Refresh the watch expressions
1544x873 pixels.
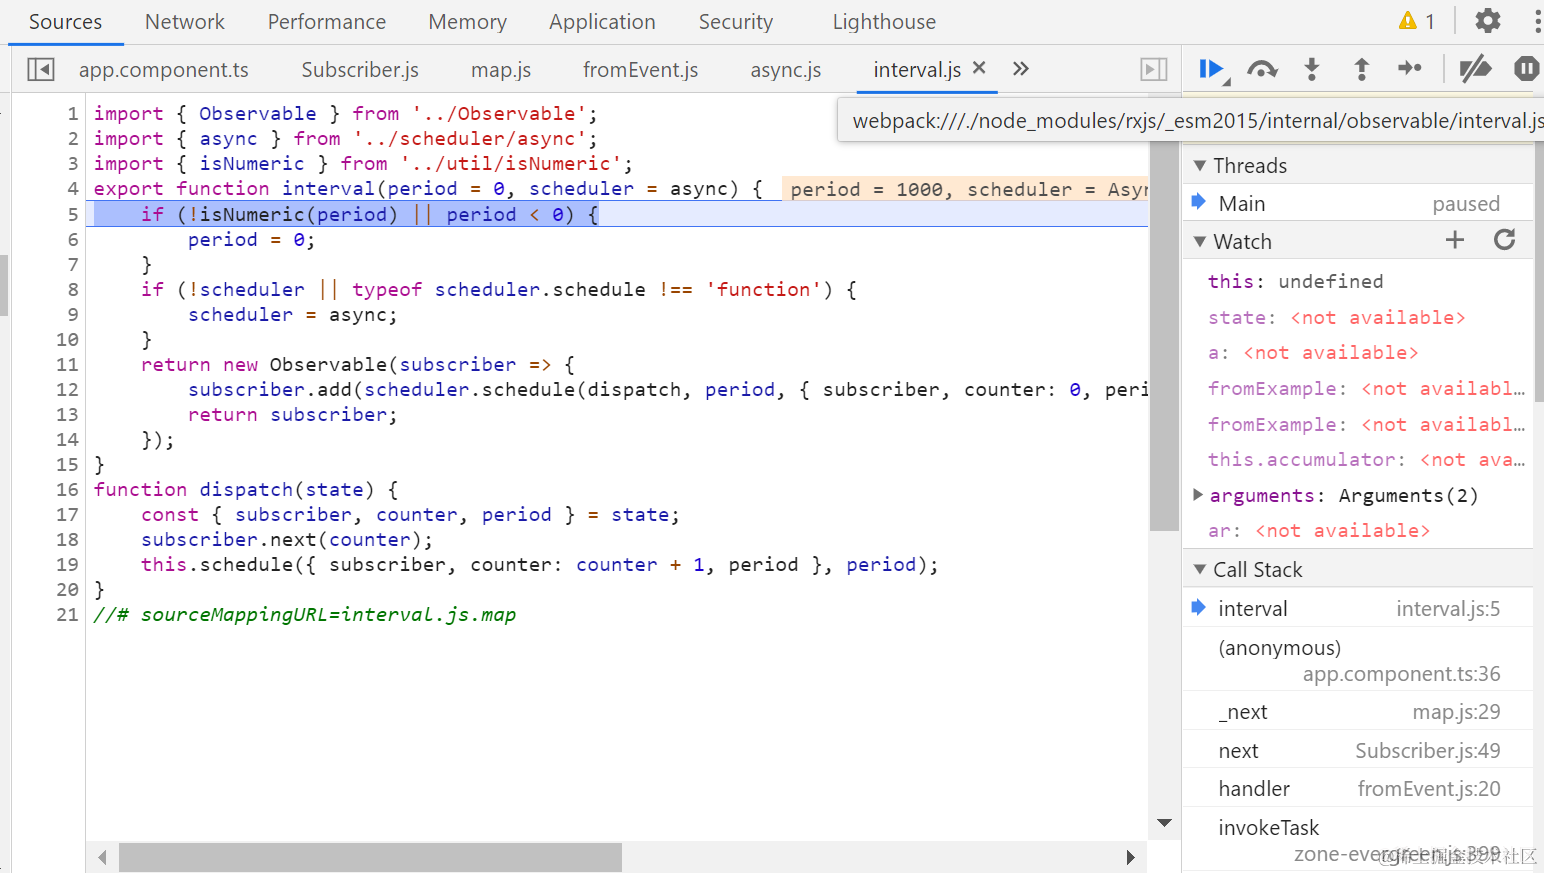[1504, 240]
